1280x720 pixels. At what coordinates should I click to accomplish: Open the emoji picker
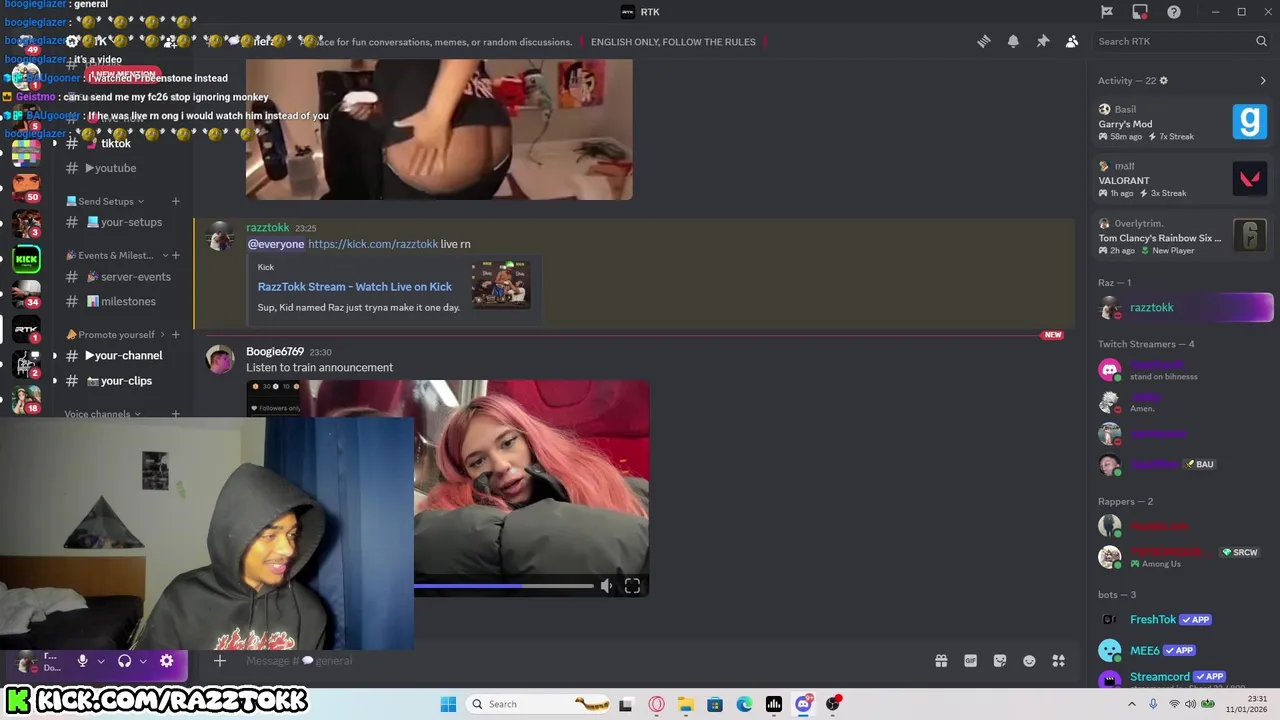tap(1029, 661)
